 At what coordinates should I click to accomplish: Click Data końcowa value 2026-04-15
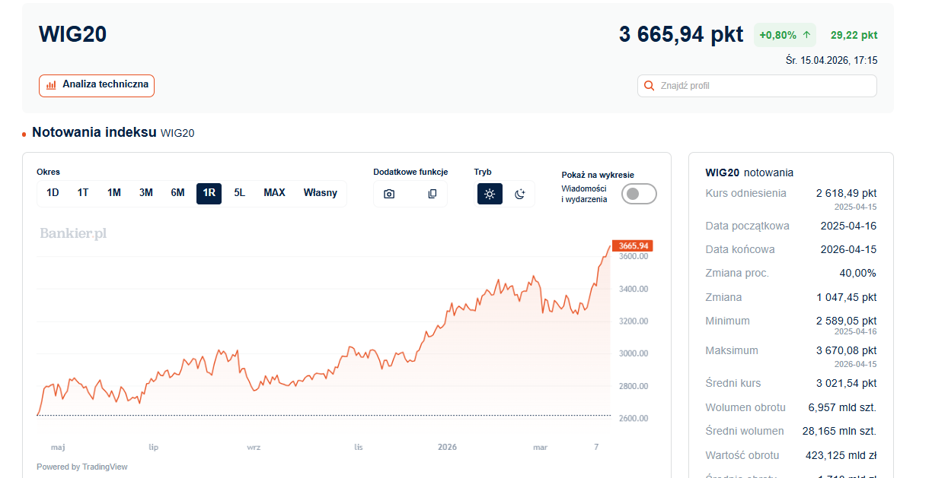(848, 250)
